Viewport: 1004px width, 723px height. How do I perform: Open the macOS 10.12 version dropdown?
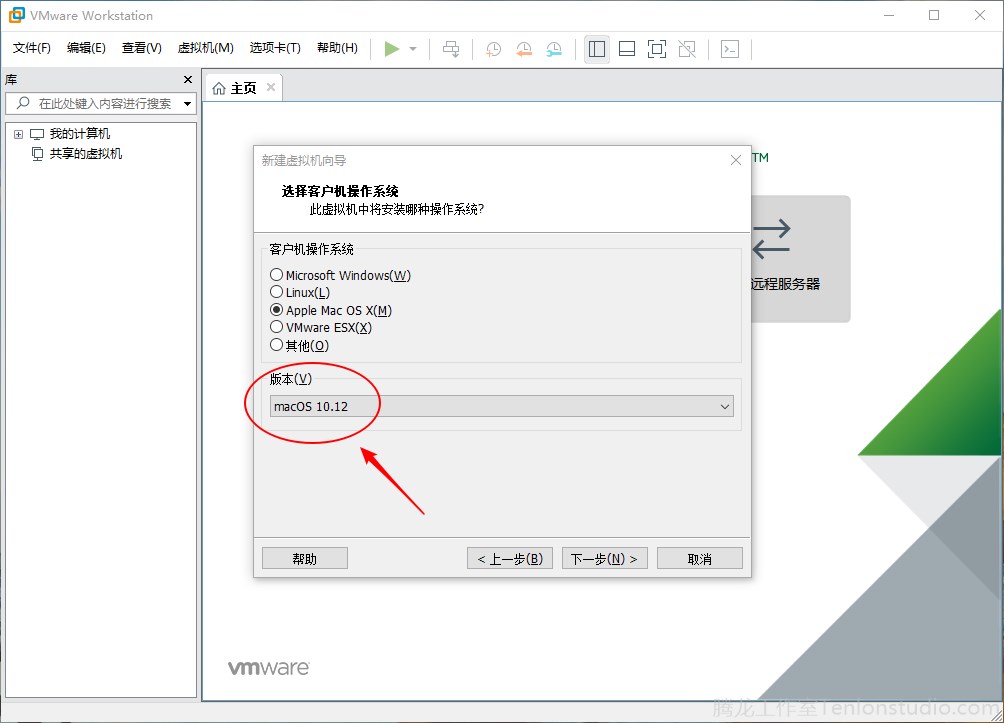coord(501,407)
